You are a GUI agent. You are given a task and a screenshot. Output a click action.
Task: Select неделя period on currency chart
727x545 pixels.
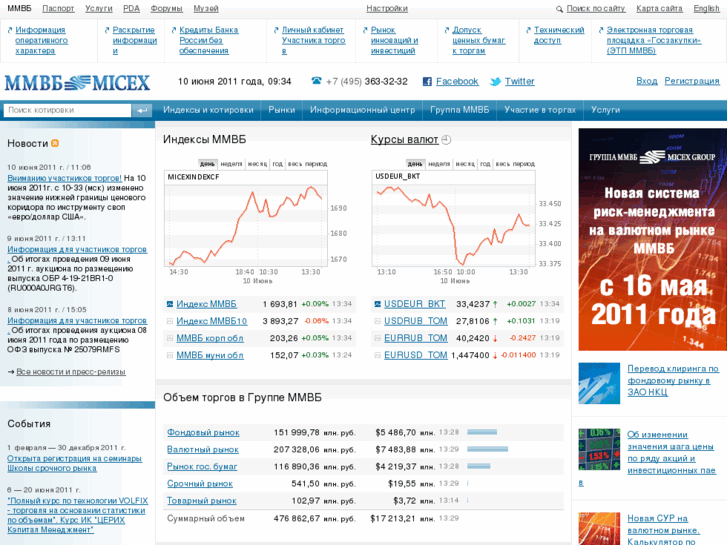(439, 164)
